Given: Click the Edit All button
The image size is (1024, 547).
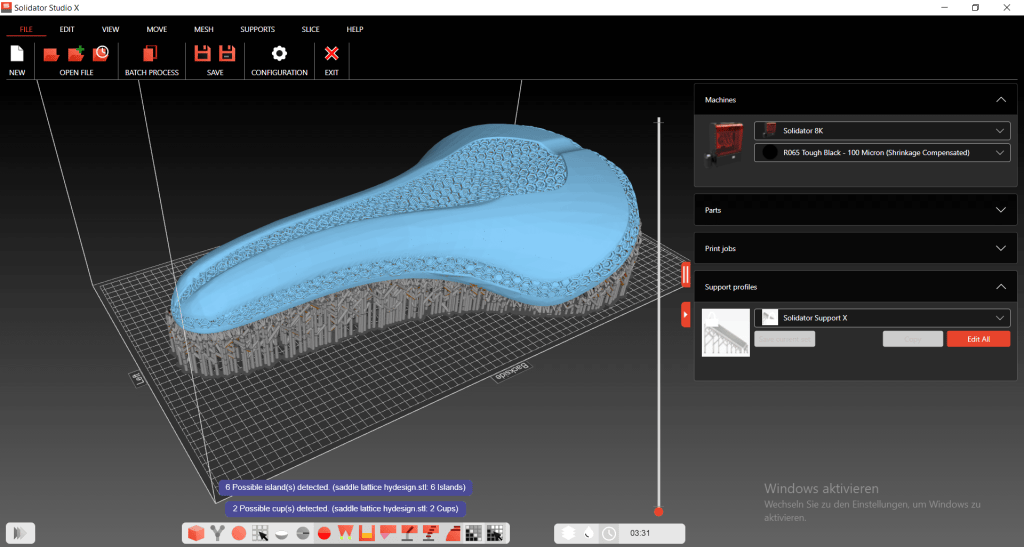Looking at the screenshot, I should [978, 339].
